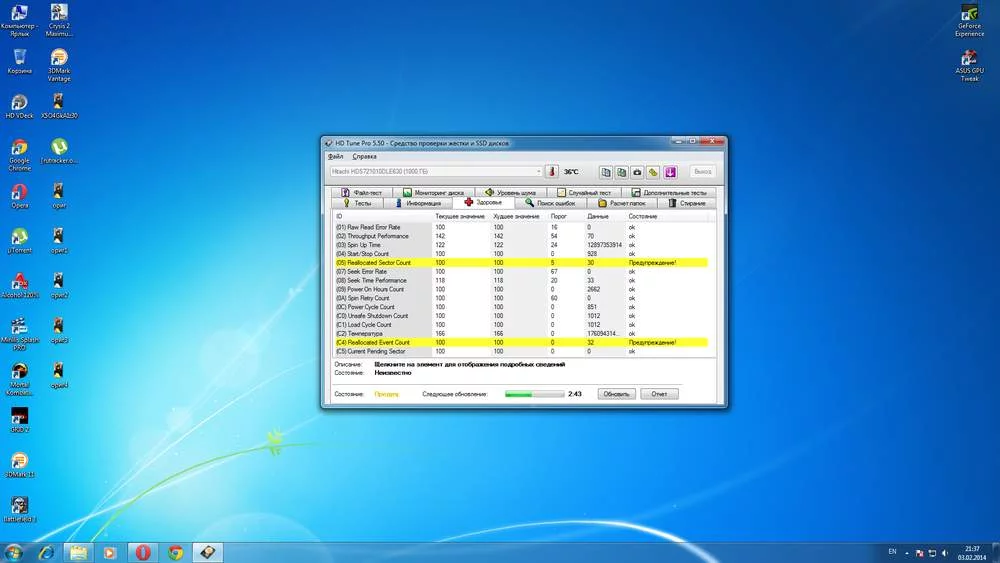
Task: Open the uTorrent desktop shortcut
Action: 19,240
